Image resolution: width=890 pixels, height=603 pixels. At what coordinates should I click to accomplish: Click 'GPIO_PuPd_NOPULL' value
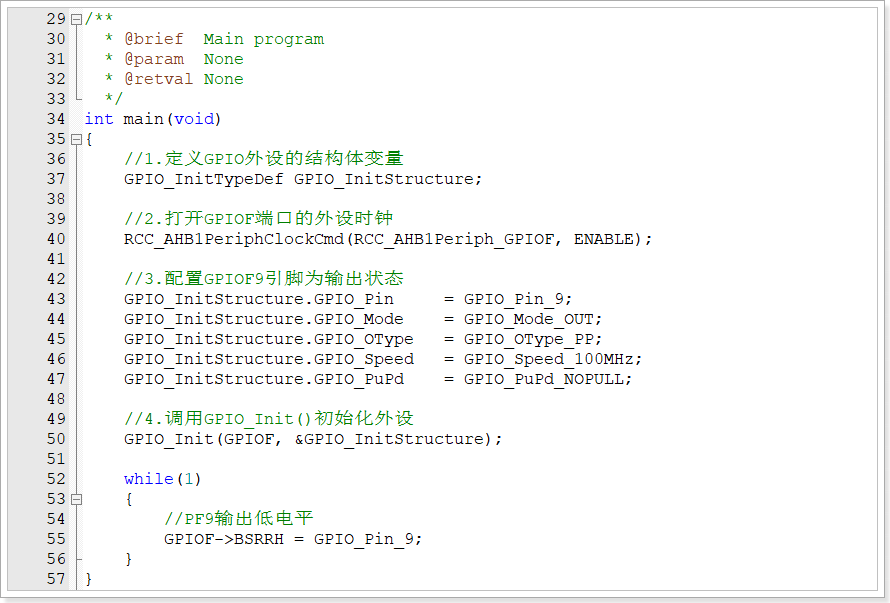click(544, 379)
